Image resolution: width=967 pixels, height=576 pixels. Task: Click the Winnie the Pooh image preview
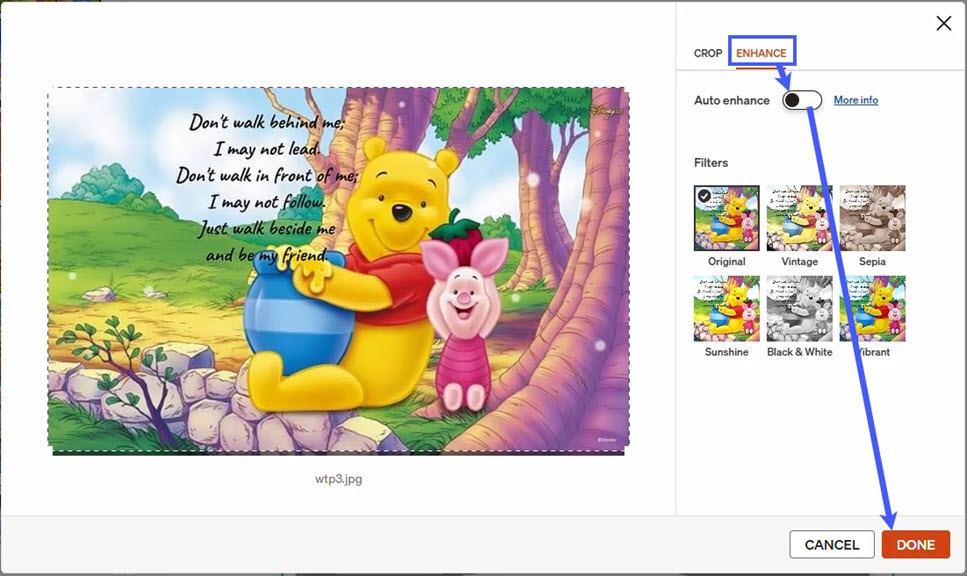pos(339,269)
